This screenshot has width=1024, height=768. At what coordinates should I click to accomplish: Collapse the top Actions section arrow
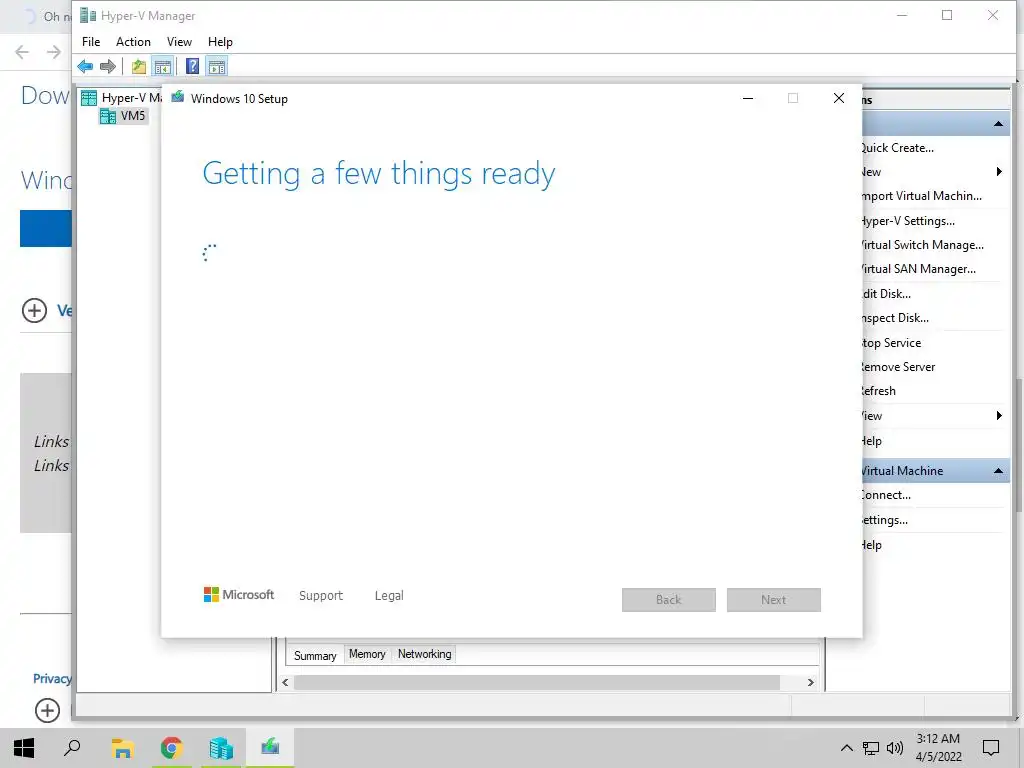pos(999,123)
